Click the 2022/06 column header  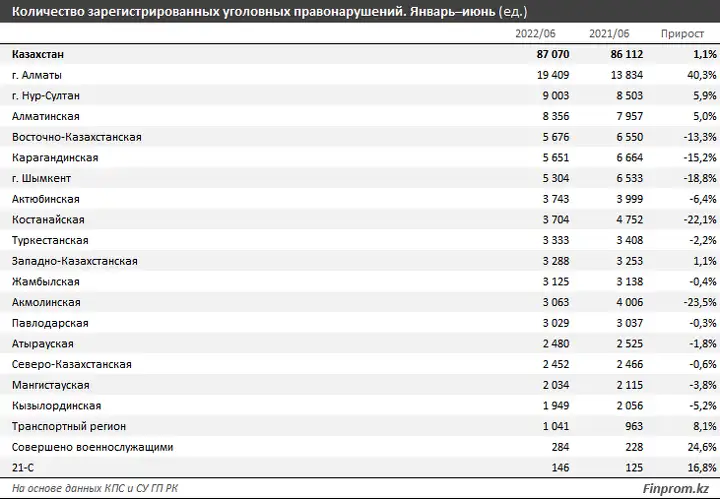click(535, 34)
